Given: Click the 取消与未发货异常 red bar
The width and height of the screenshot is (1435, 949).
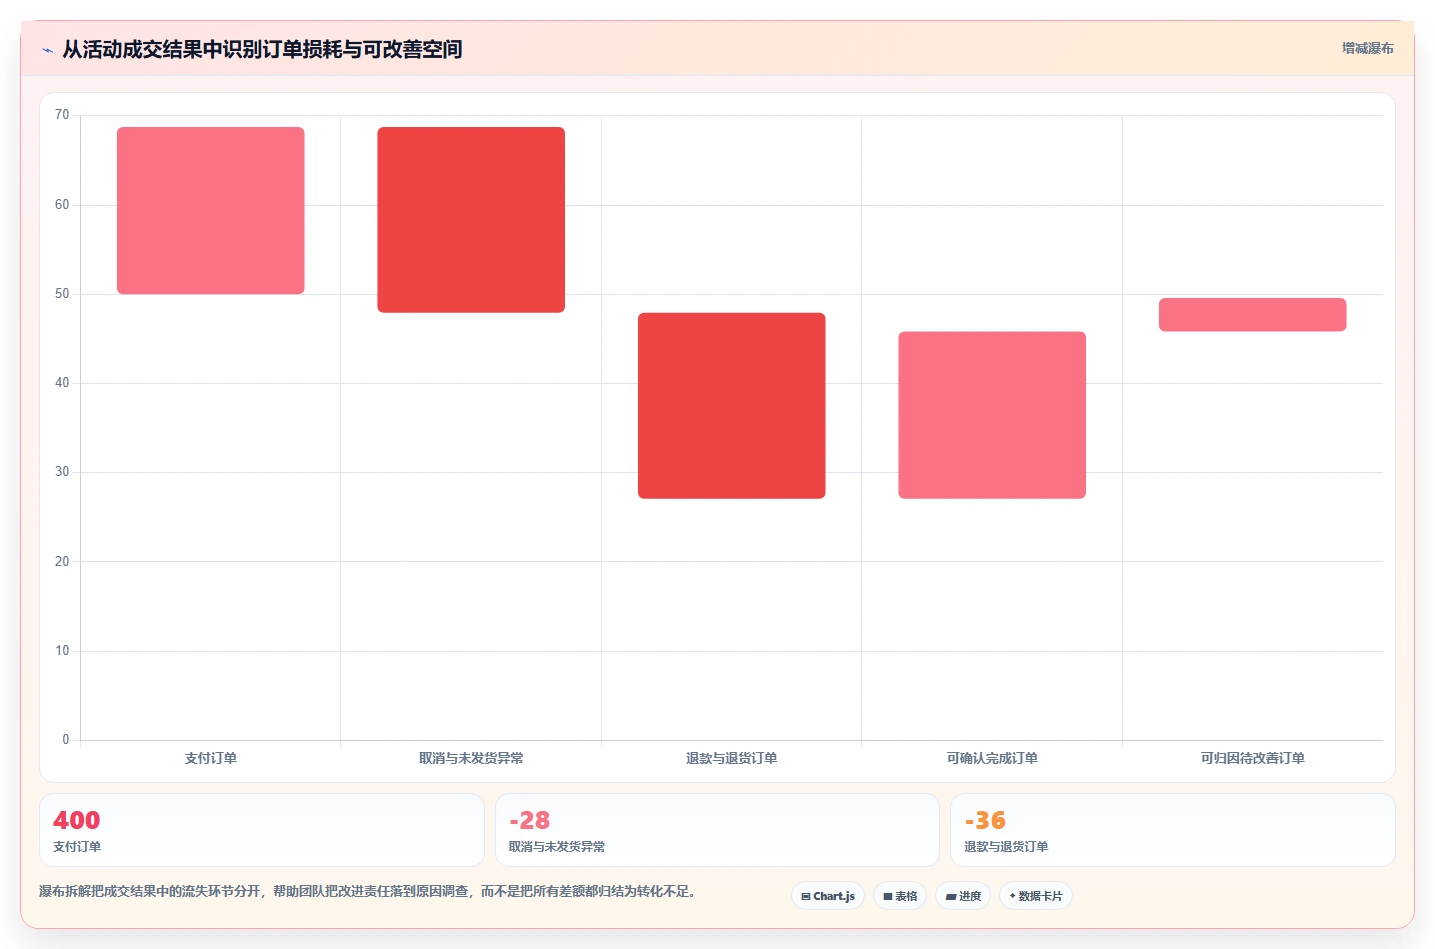Looking at the screenshot, I should point(471,220).
